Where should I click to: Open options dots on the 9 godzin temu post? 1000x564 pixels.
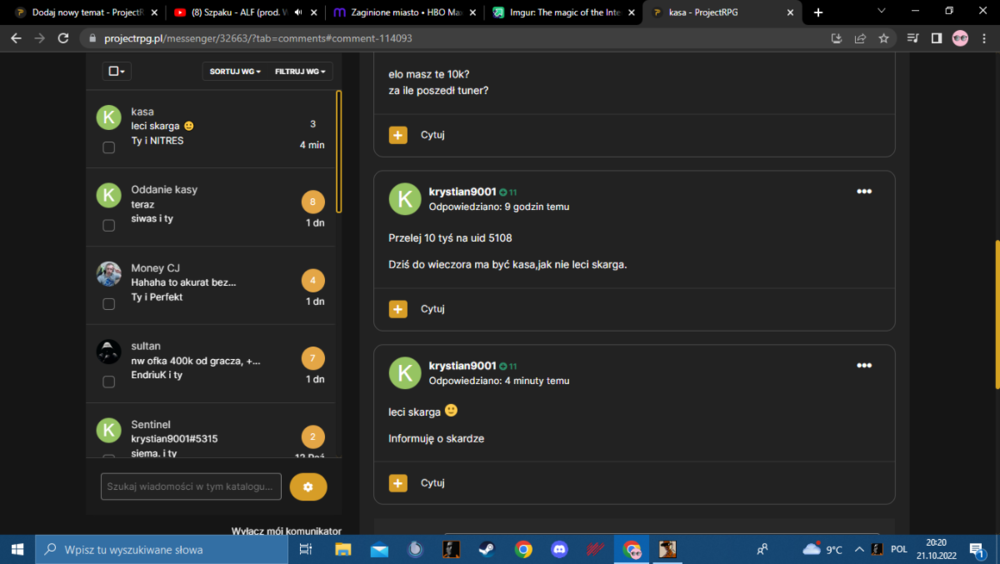click(x=864, y=191)
